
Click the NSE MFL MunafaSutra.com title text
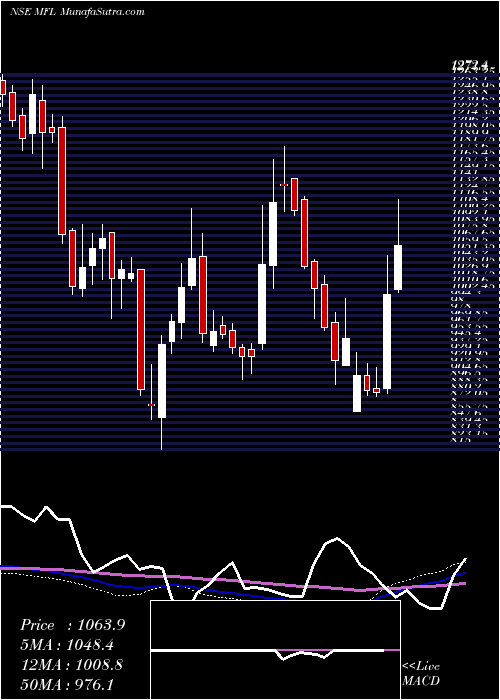[x=77, y=12]
